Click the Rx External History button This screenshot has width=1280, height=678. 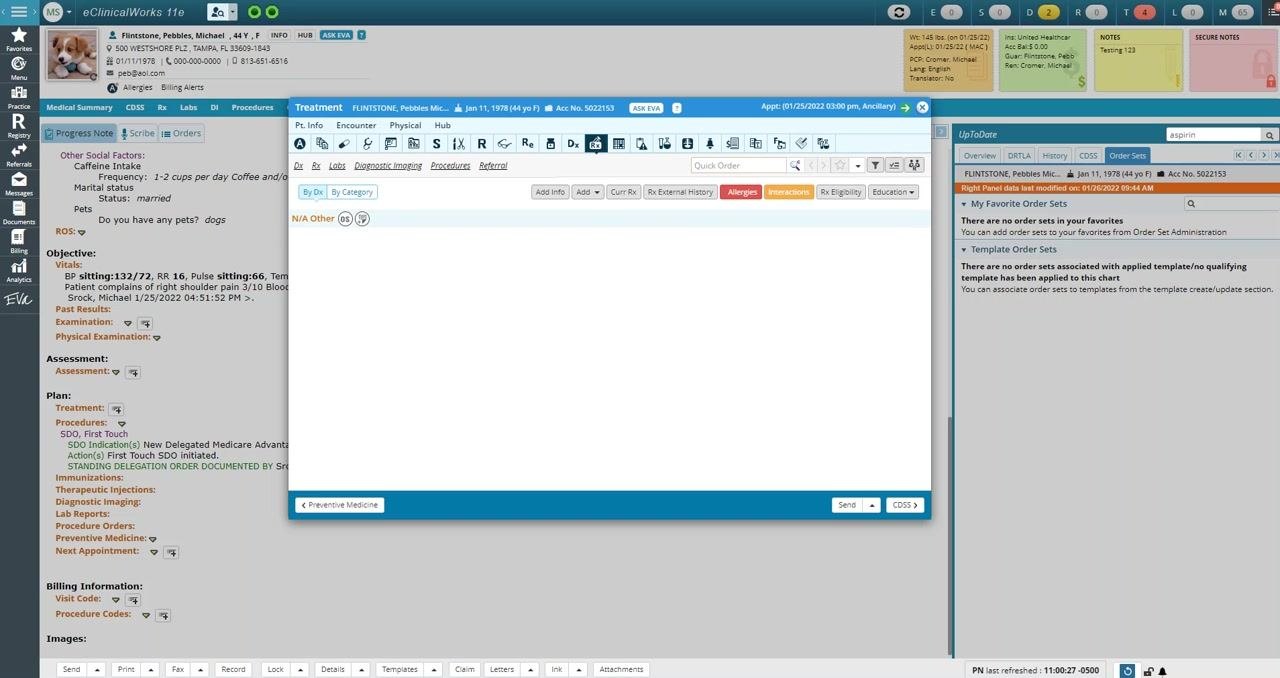pyautogui.click(x=680, y=192)
